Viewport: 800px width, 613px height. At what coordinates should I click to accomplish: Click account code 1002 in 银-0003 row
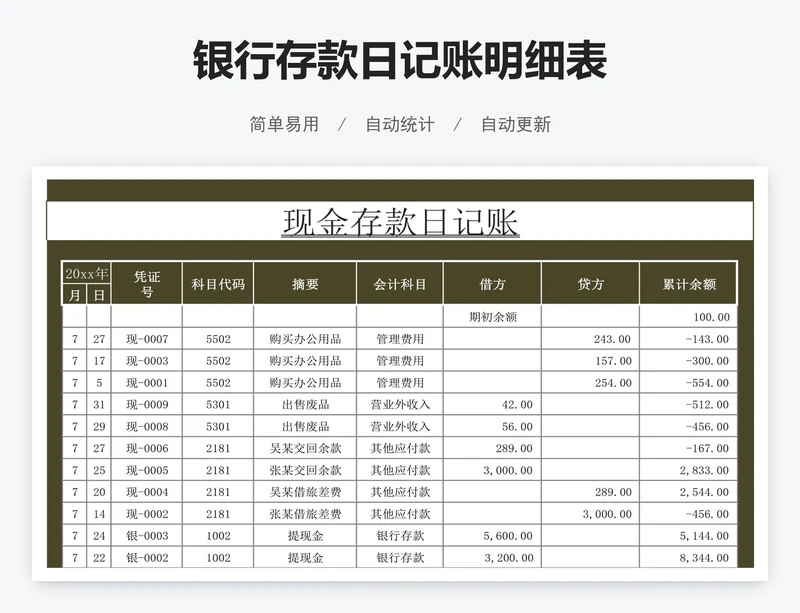[218, 536]
